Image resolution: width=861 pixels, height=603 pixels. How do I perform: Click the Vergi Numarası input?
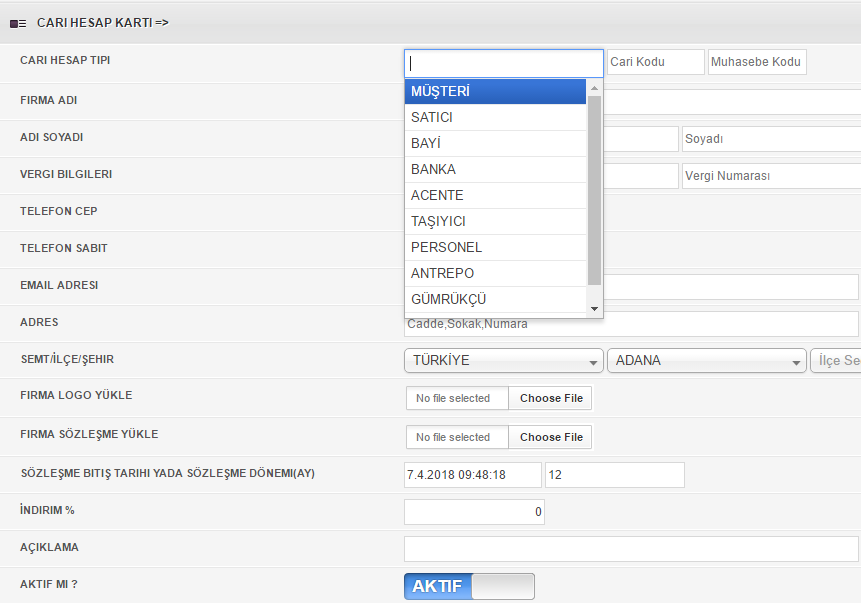(771, 176)
